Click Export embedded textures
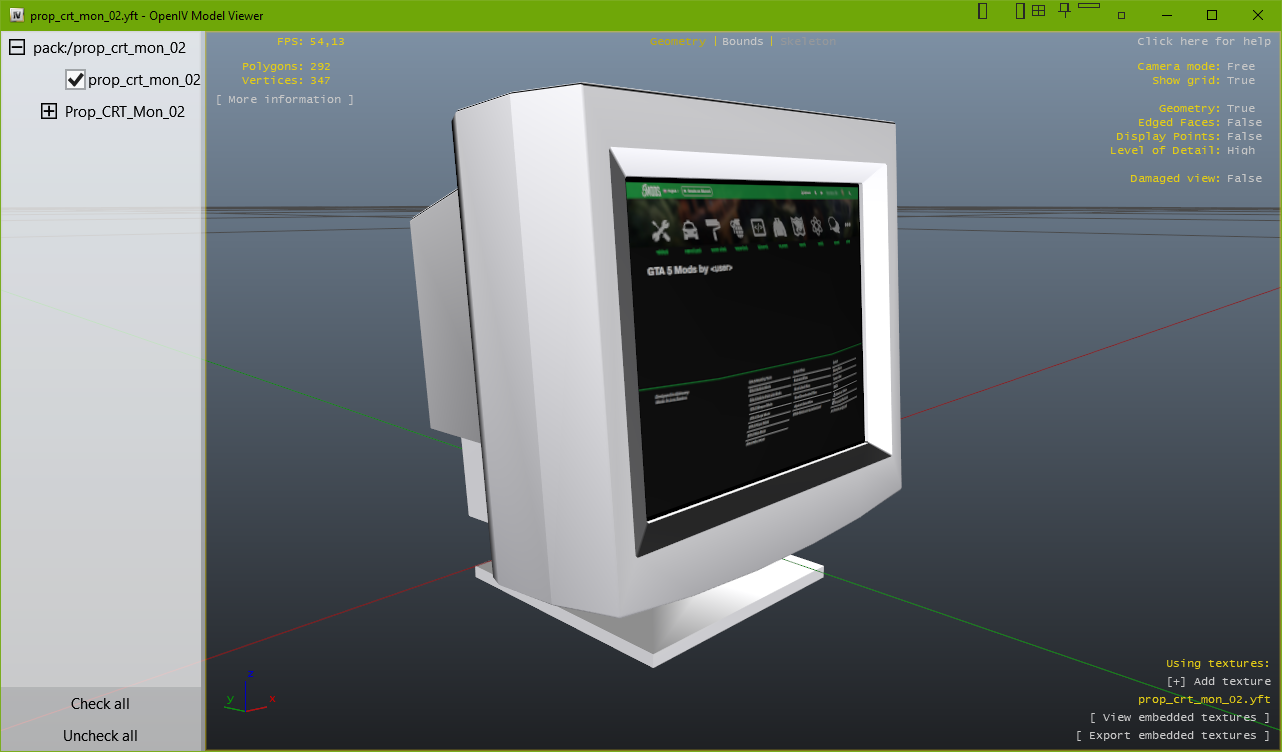 1172,735
